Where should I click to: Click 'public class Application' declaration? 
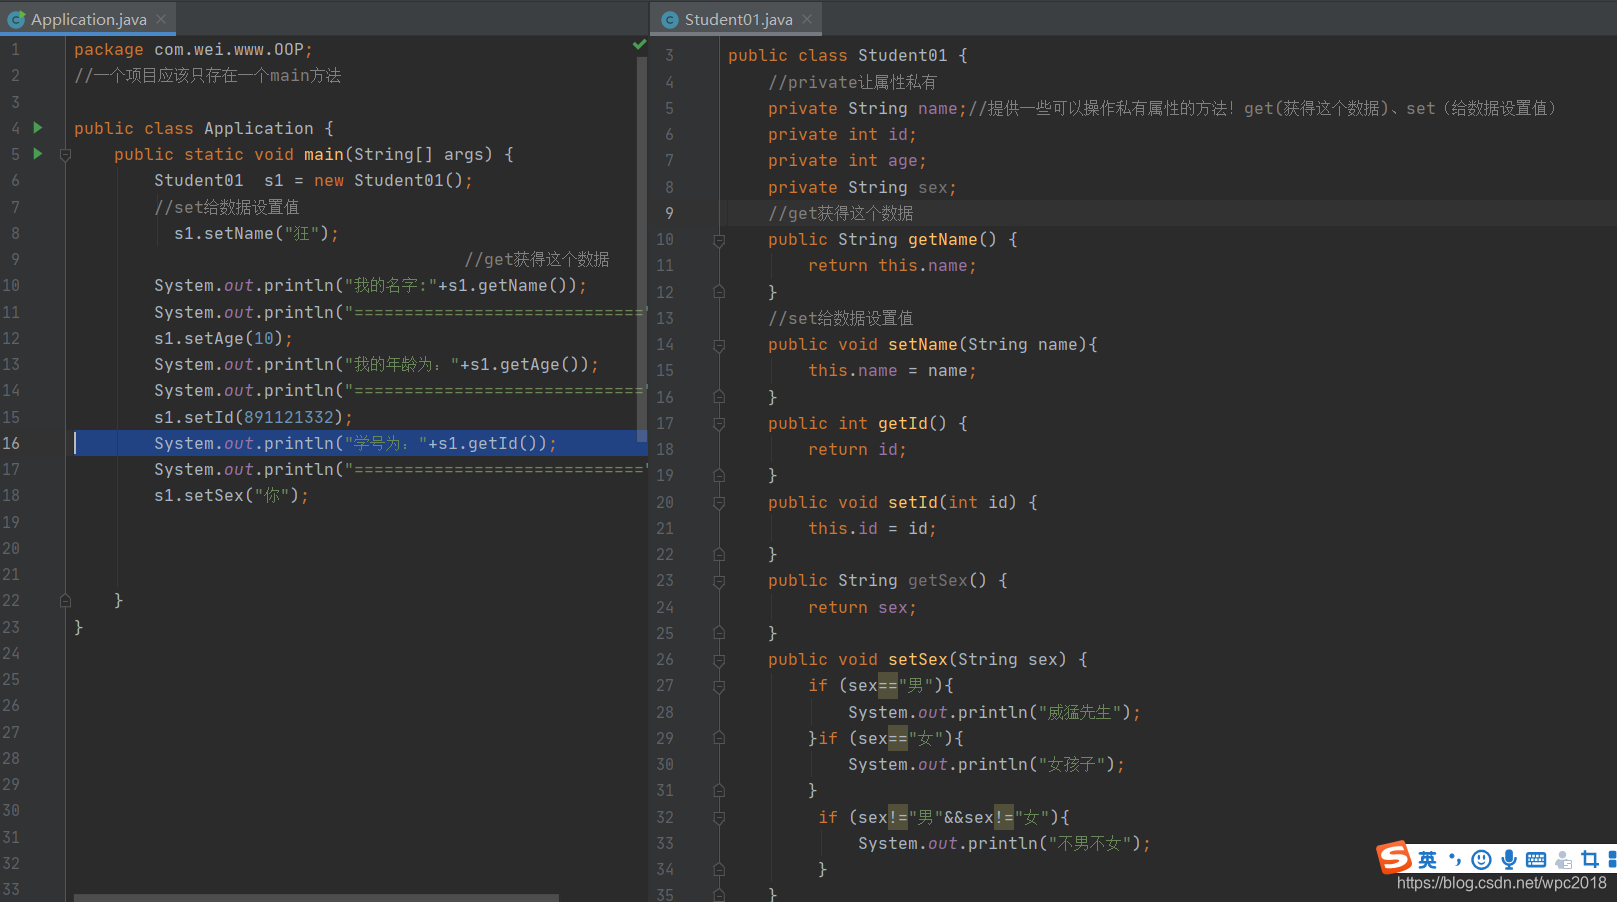(203, 129)
